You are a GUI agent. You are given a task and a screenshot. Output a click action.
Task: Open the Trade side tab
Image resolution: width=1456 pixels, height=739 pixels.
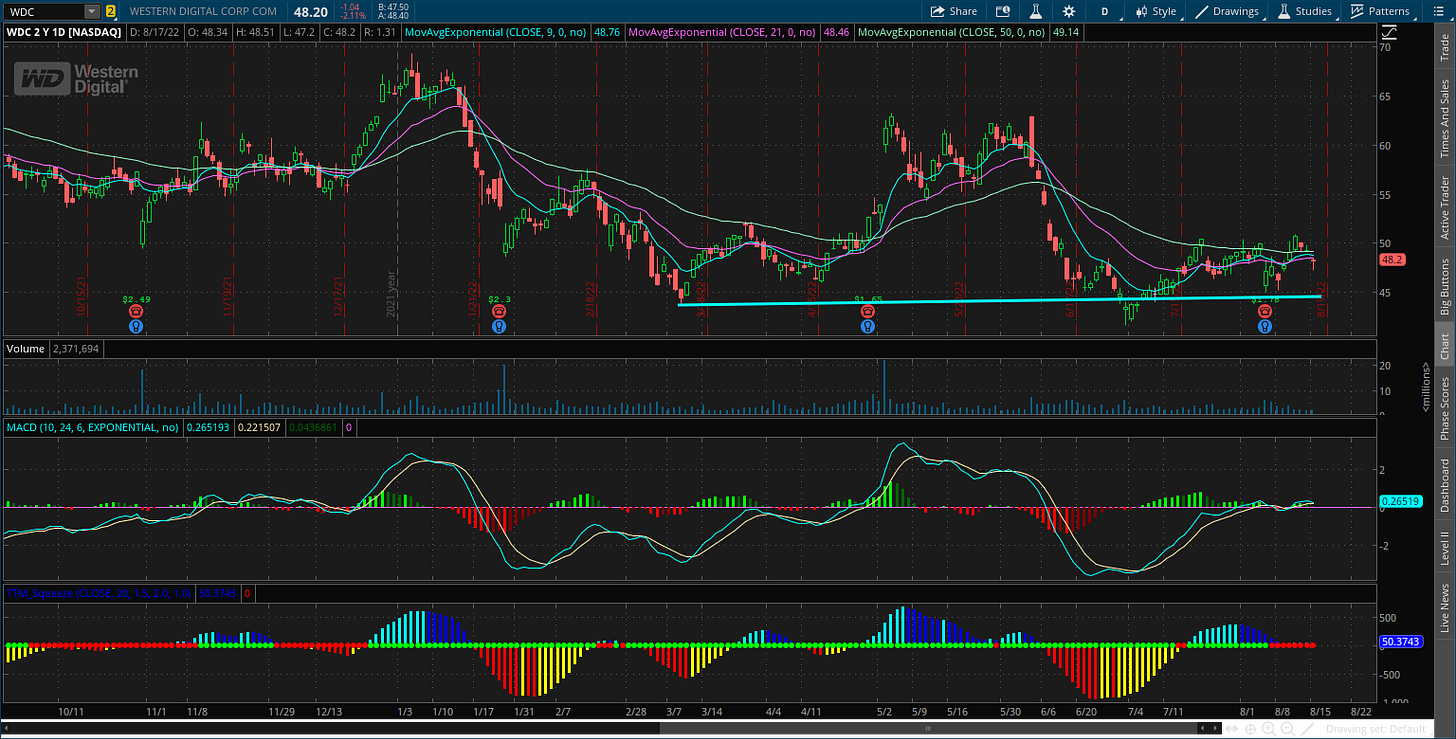pos(1444,49)
